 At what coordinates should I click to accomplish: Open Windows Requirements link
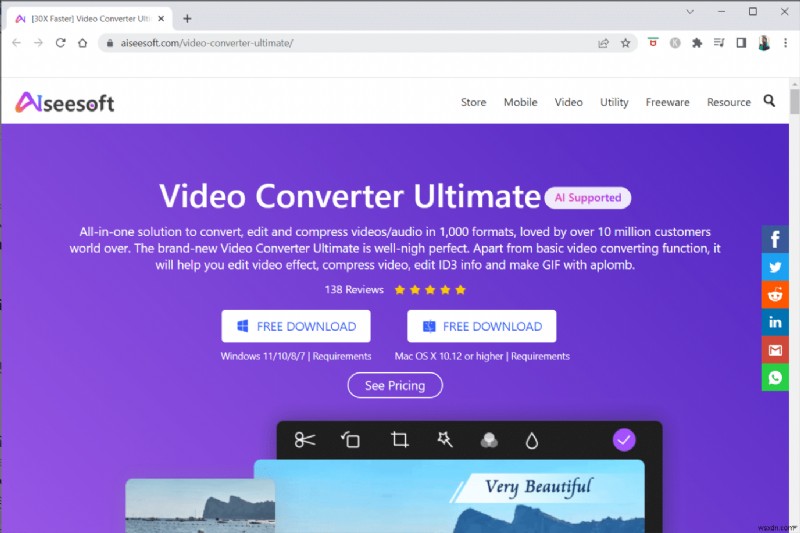[342, 356]
